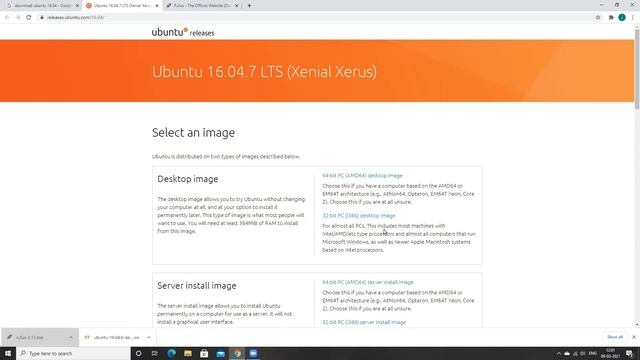Viewport: 640px width, 360px height.
Task: Open the taskbar clock and date
Action: pyautogui.click(x=611, y=353)
